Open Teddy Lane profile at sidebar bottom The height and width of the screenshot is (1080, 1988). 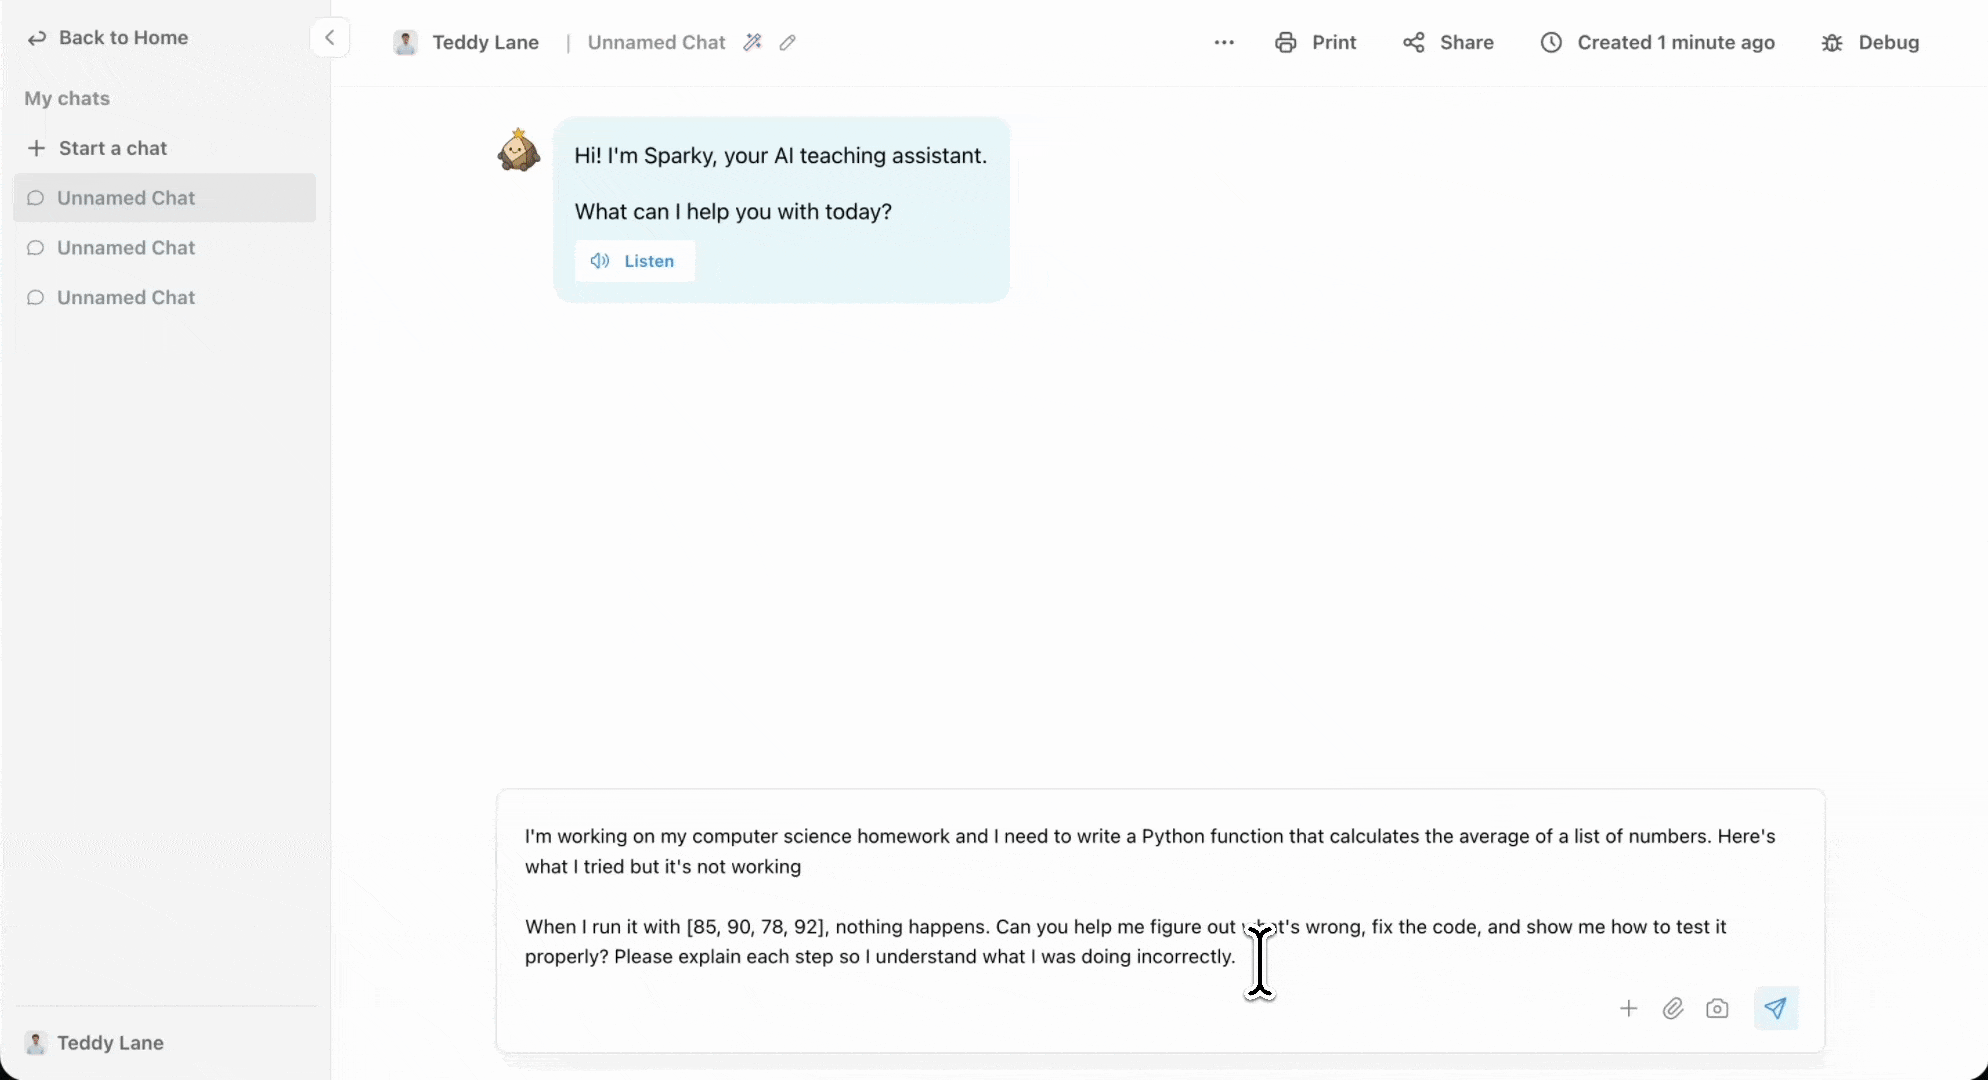[95, 1043]
